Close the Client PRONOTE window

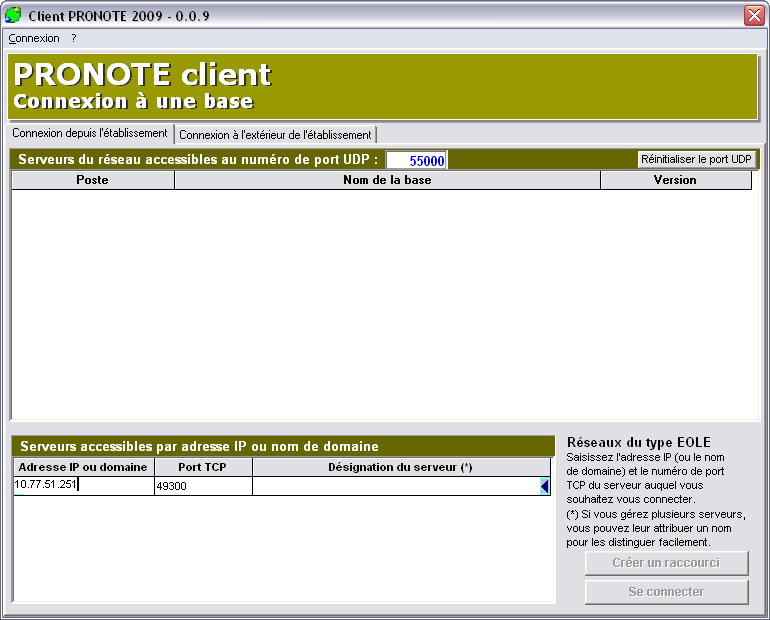(754, 15)
